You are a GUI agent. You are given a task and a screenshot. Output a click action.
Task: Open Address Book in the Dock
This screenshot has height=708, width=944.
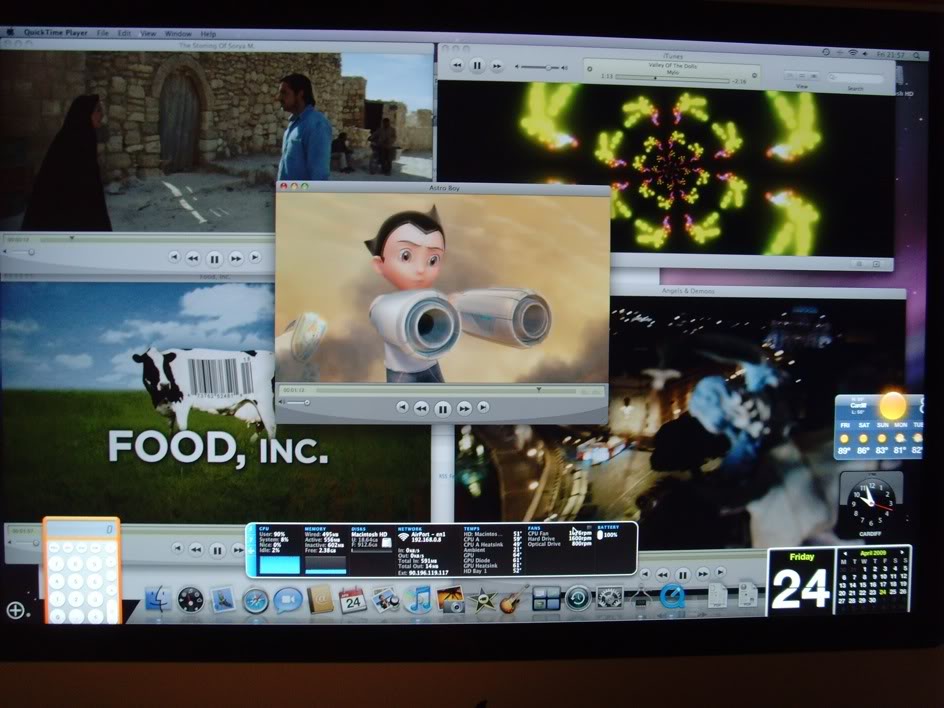coord(320,600)
